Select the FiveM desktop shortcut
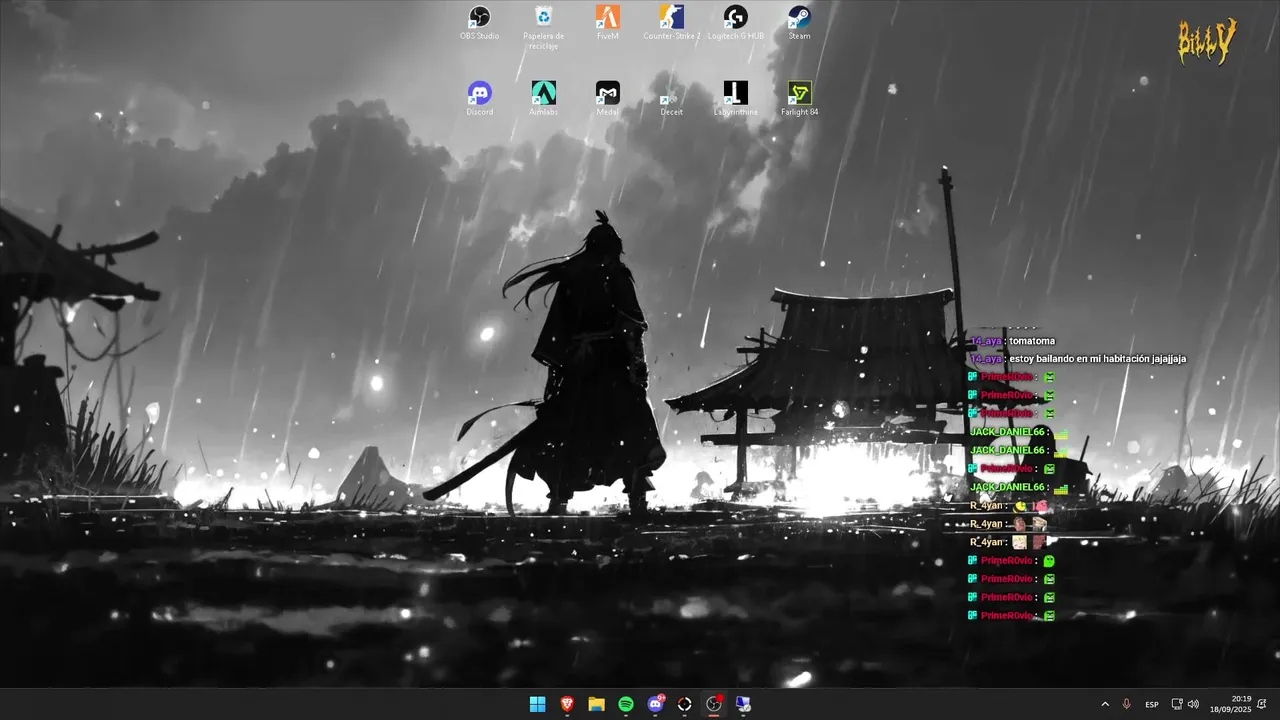The image size is (1280, 720). pos(608,23)
